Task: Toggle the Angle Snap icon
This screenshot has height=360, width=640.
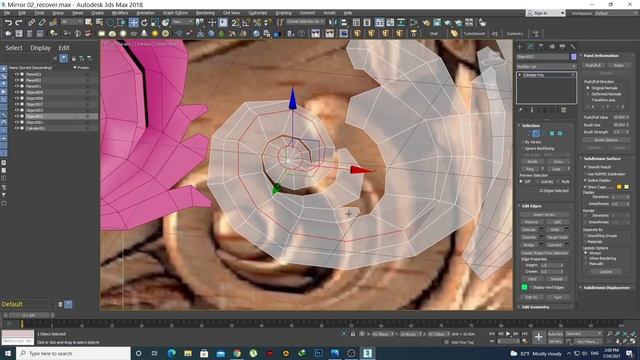Action: click(x=246, y=22)
